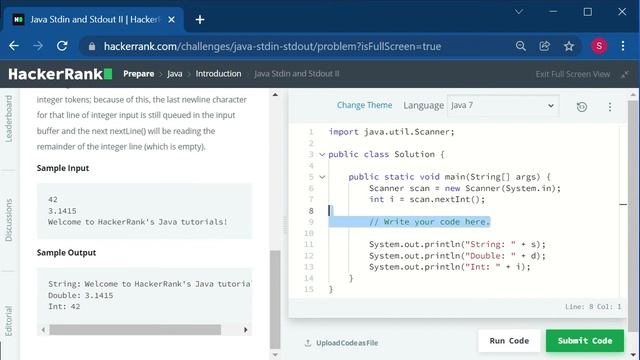This screenshot has width=640, height=360.
Task: Click 'Line: 8 Col: 1' status text
Action: [x=593, y=307]
